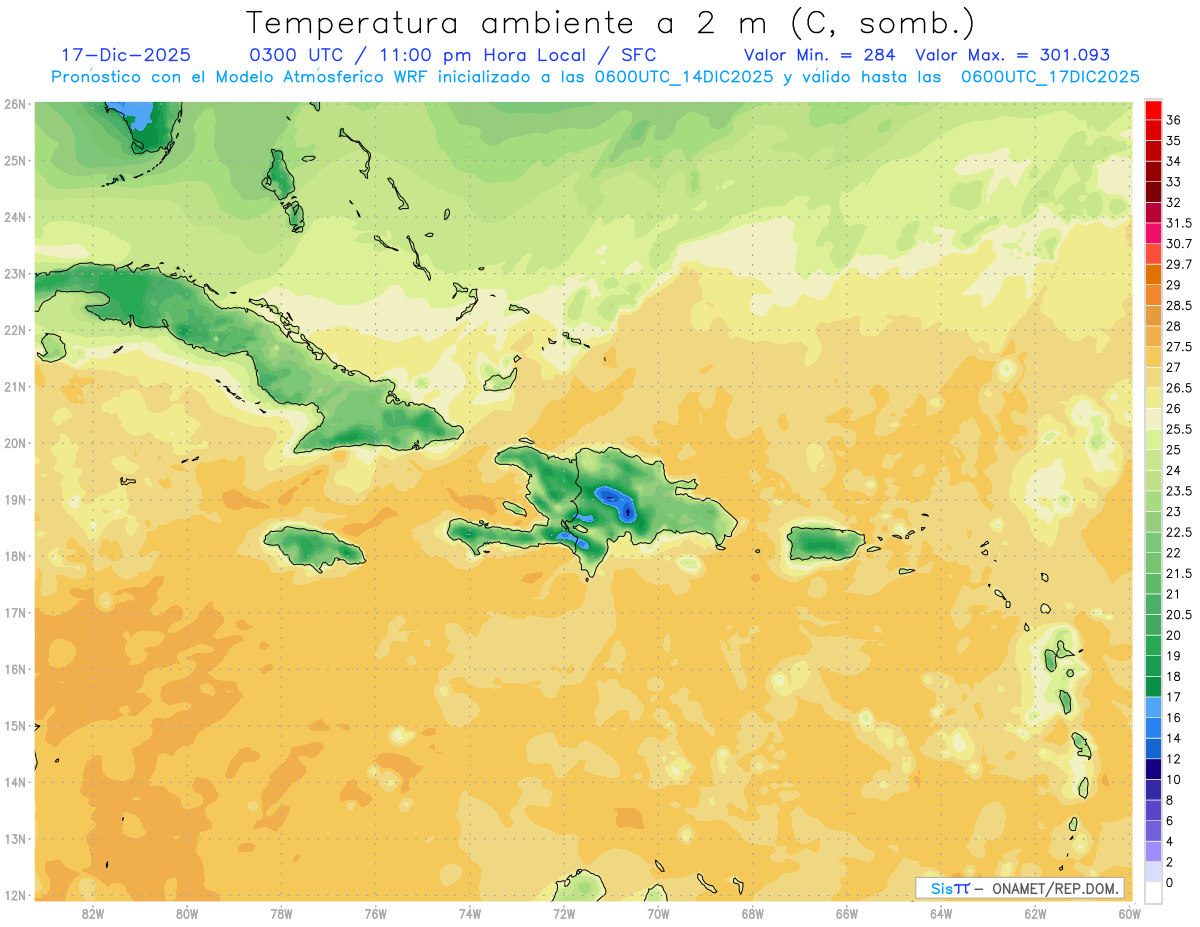Click the legend value 21.5

tap(1178, 573)
